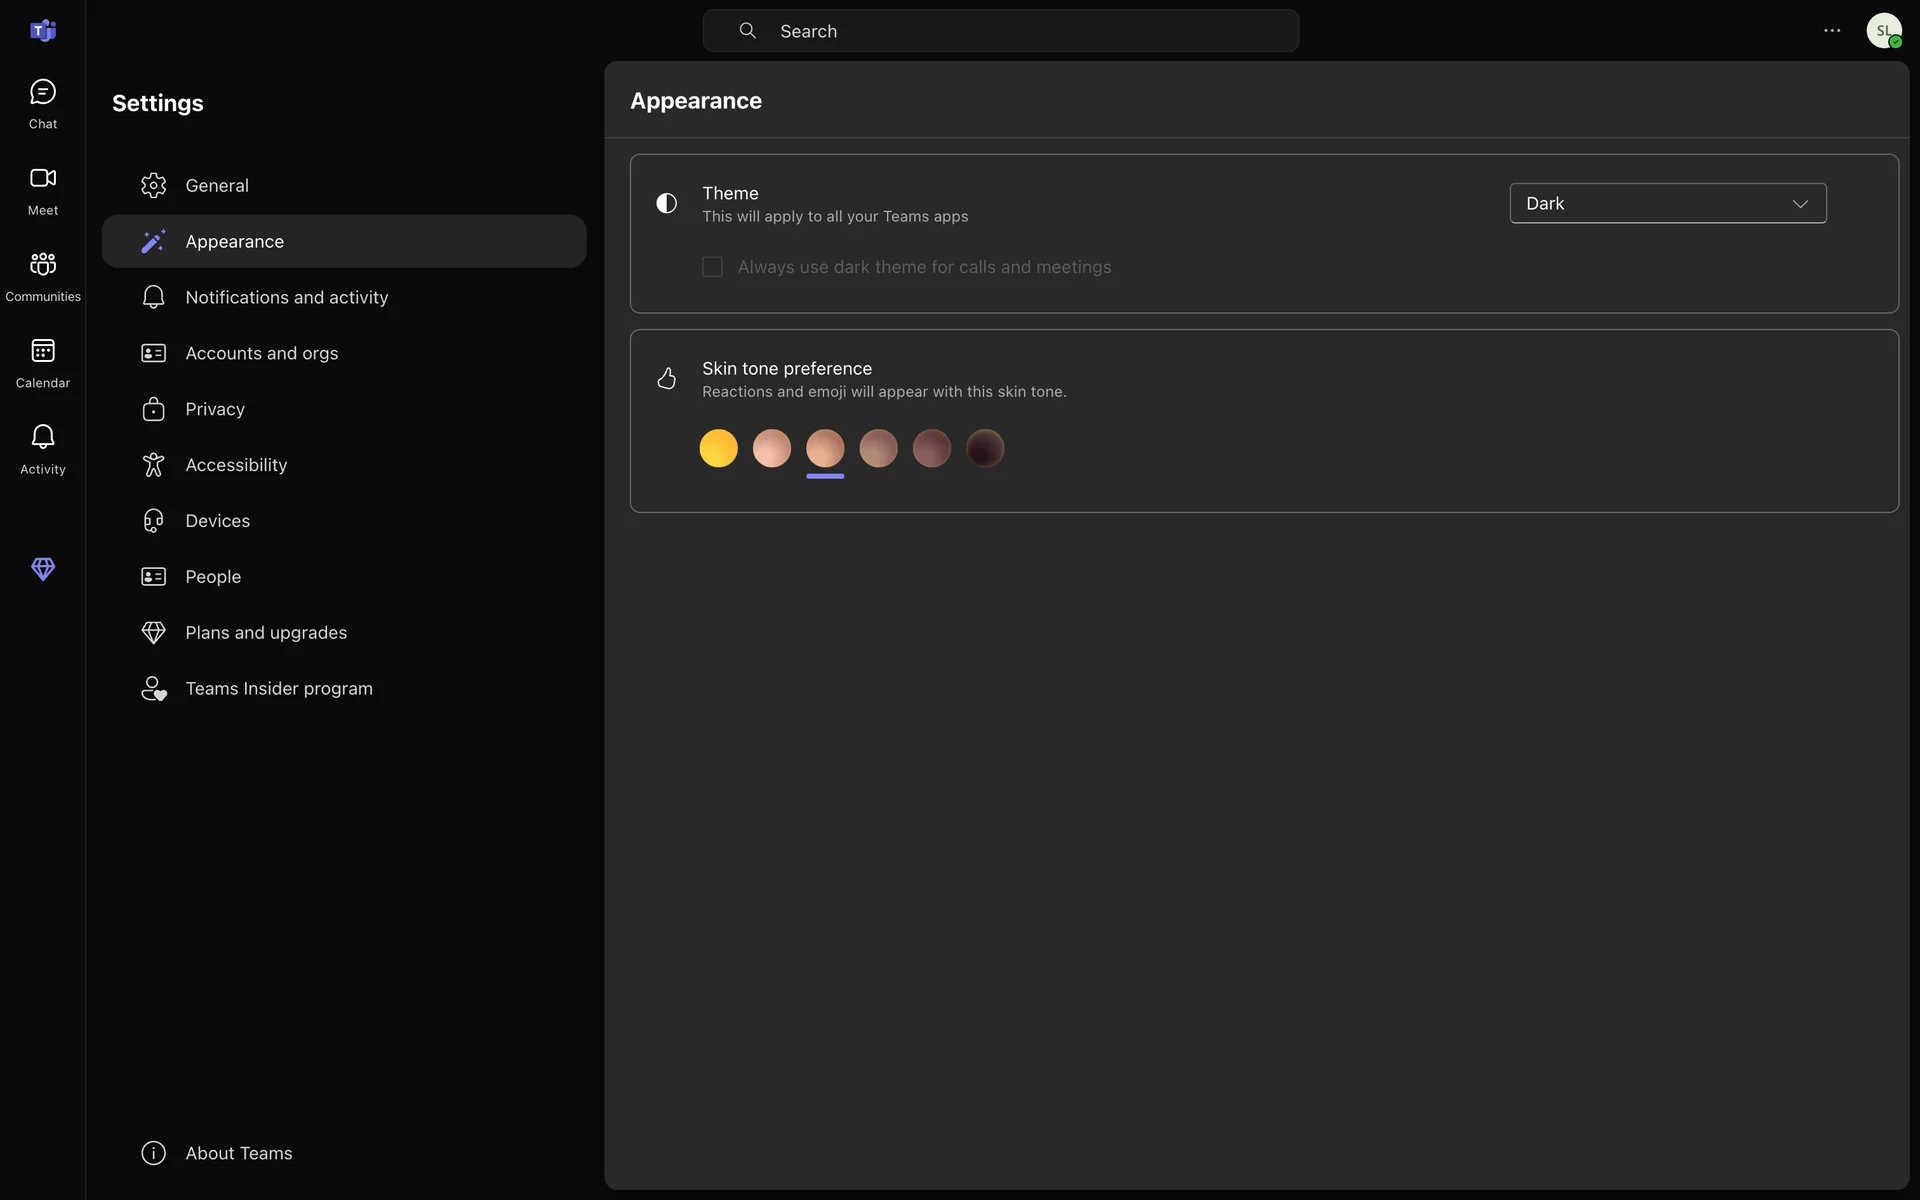
Task: Open Plans and upgrades section
Action: click(x=266, y=633)
